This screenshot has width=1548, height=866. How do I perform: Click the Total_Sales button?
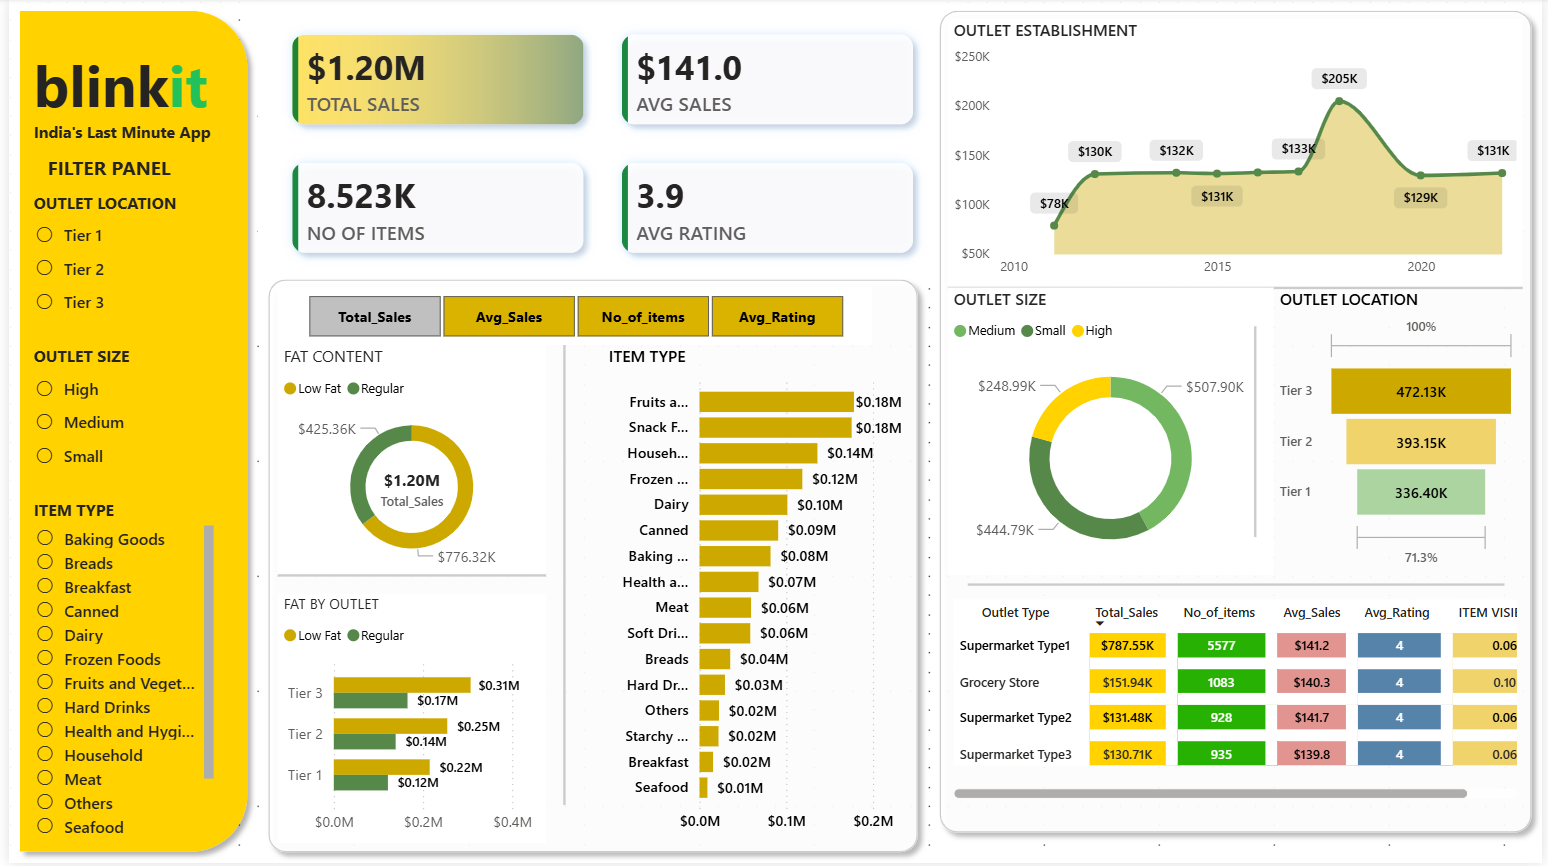coord(374,316)
